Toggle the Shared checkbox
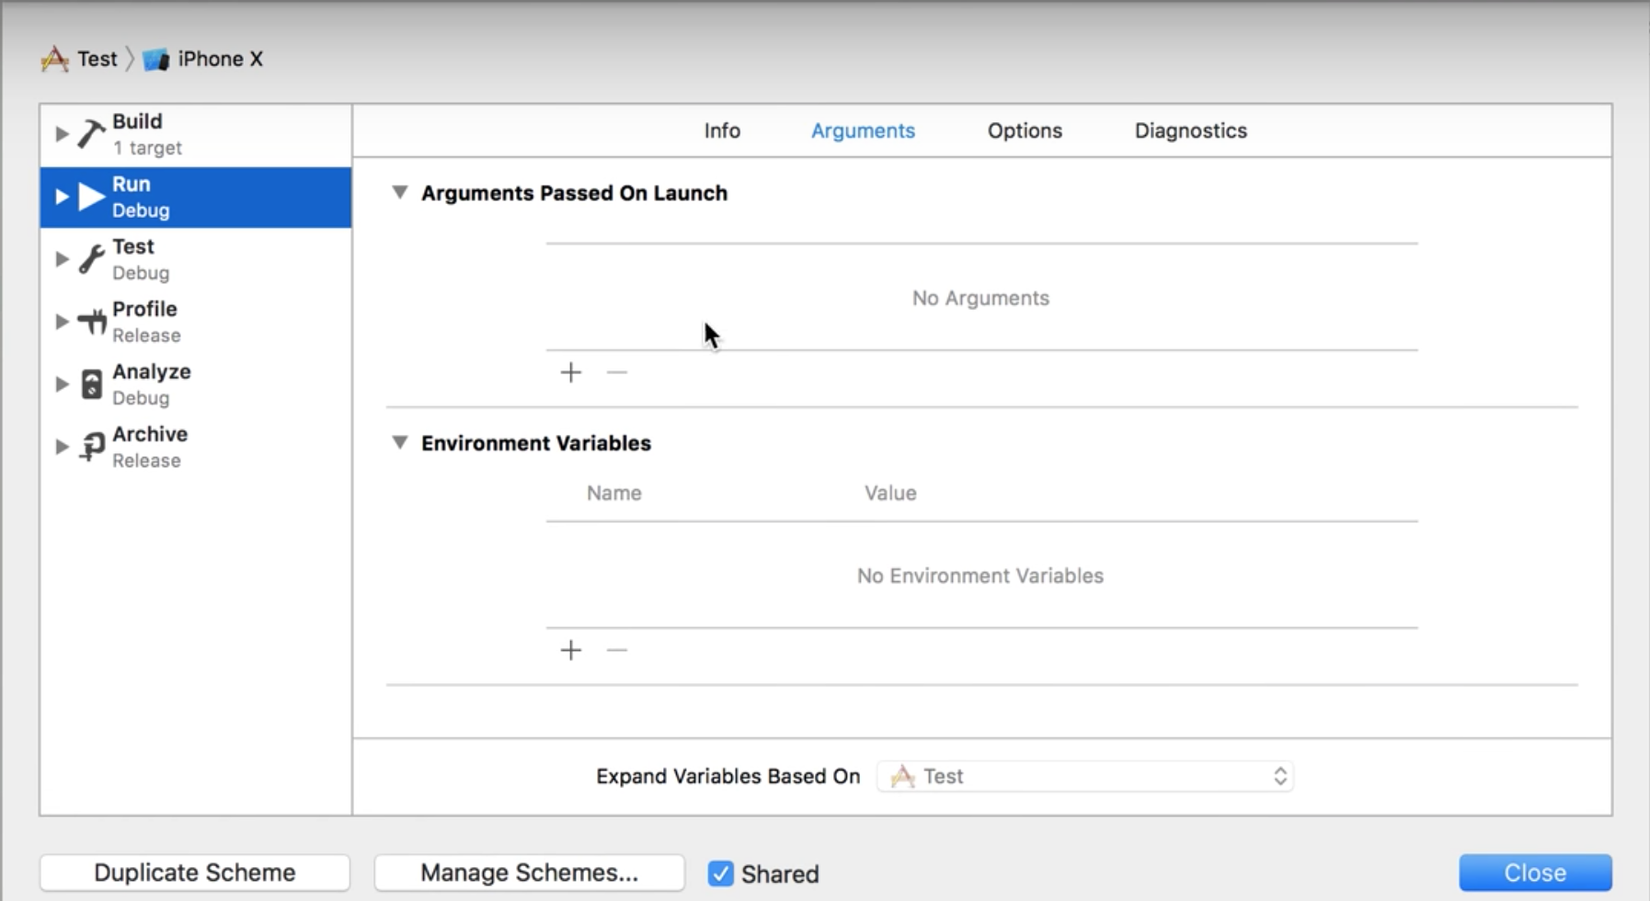Screen dimensions: 1650x901 pos(720,874)
